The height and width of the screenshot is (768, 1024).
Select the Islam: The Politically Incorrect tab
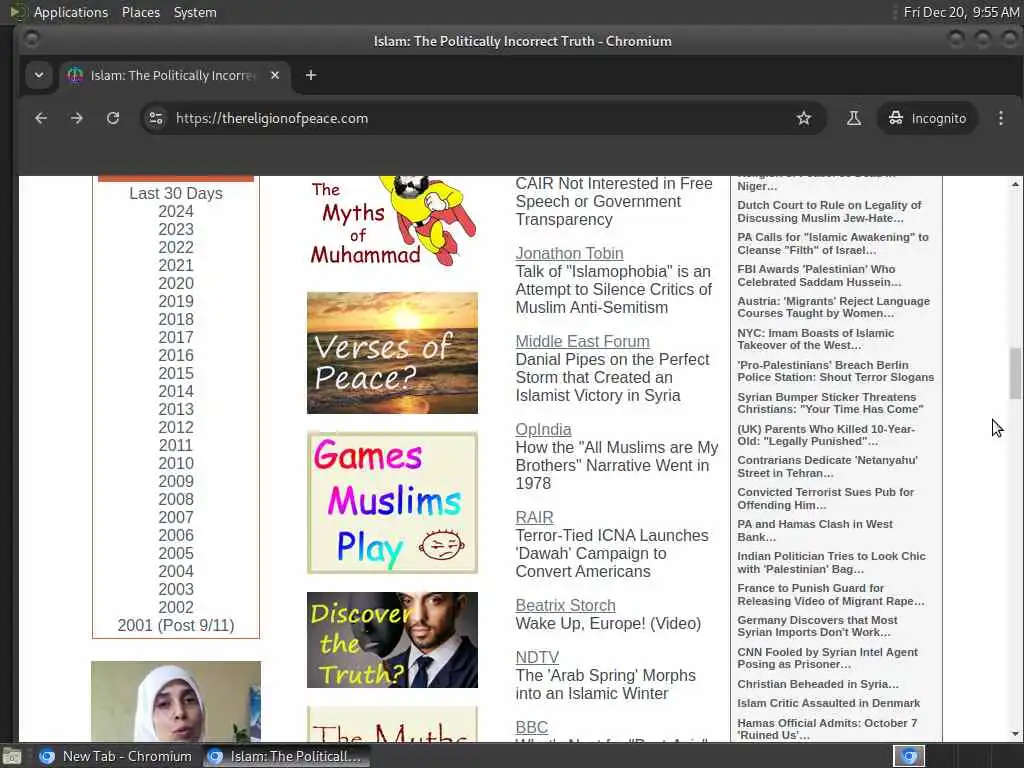click(x=174, y=75)
